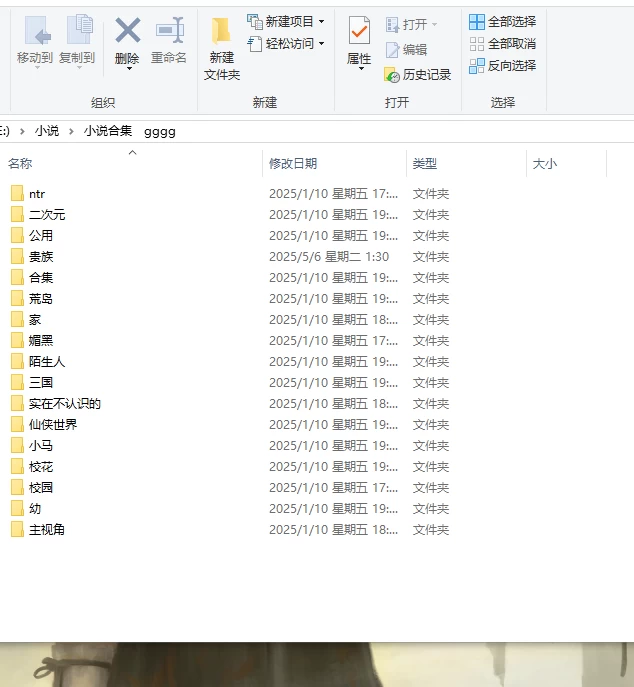634x687 pixels.
Task: Click the Copy to (复制到) icon
Action: pyautogui.click(x=79, y=29)
